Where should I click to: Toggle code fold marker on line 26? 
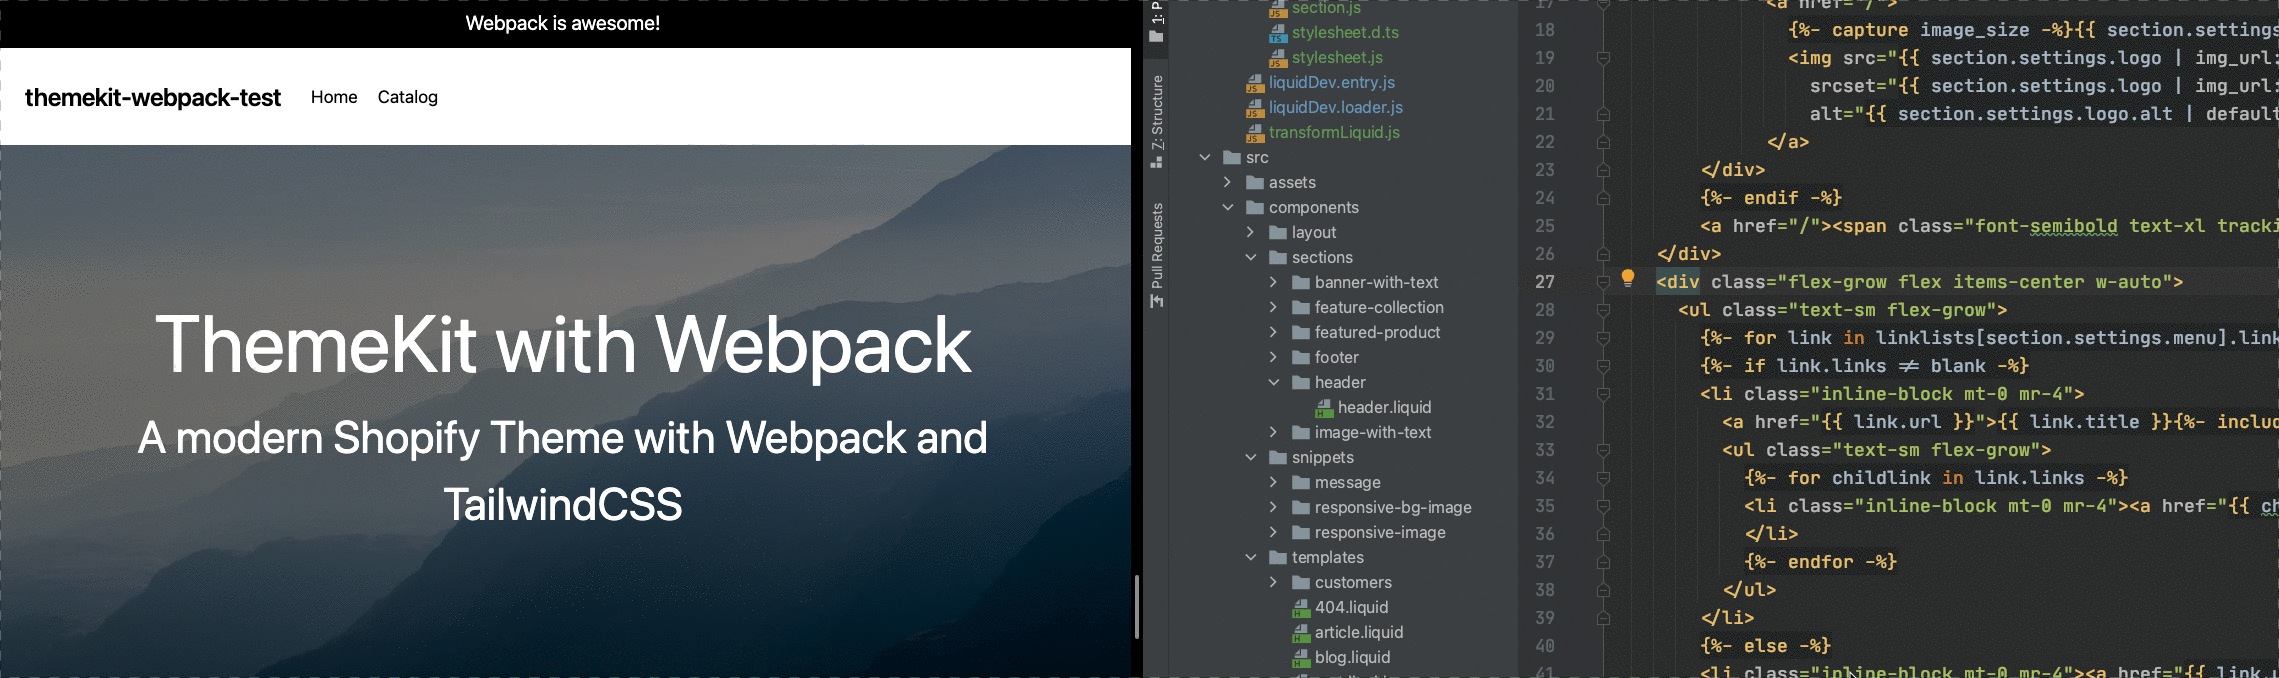(1603, 254)
